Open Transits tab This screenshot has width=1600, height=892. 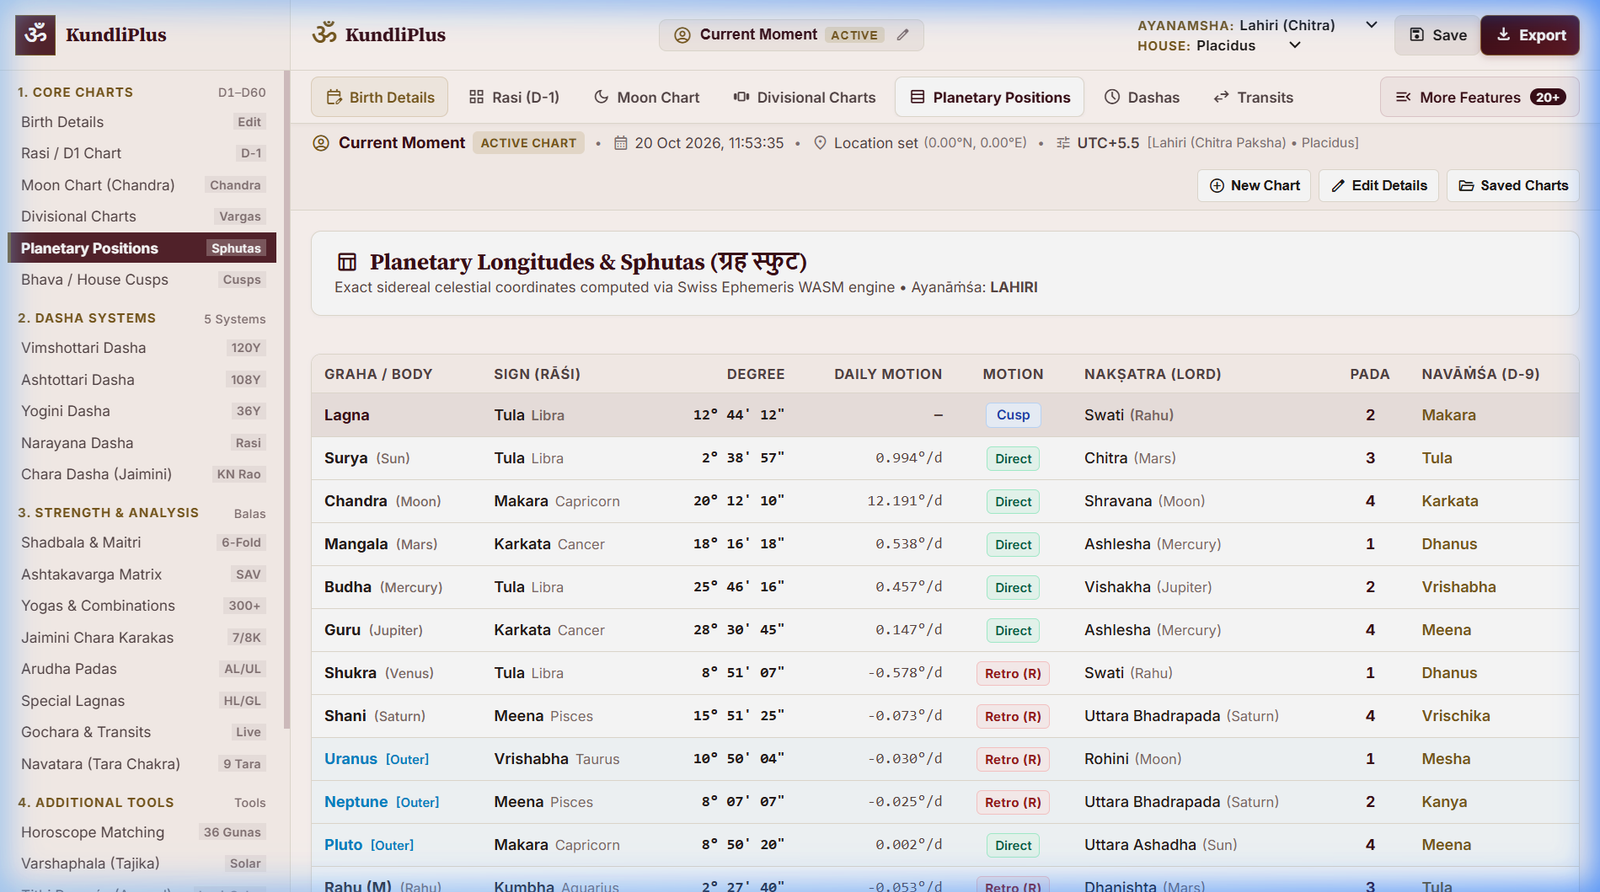(x=1253, y=97)
